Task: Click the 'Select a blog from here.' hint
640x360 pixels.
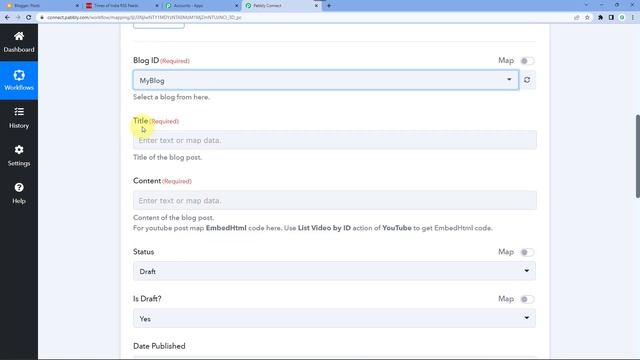Action: coord(171,97)
